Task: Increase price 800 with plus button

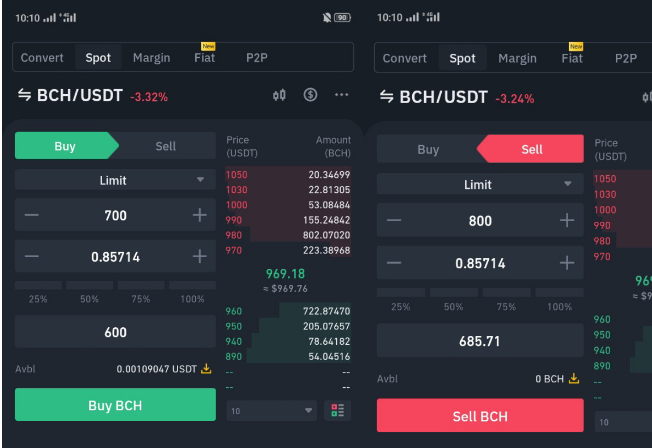Action: [567, 220]
